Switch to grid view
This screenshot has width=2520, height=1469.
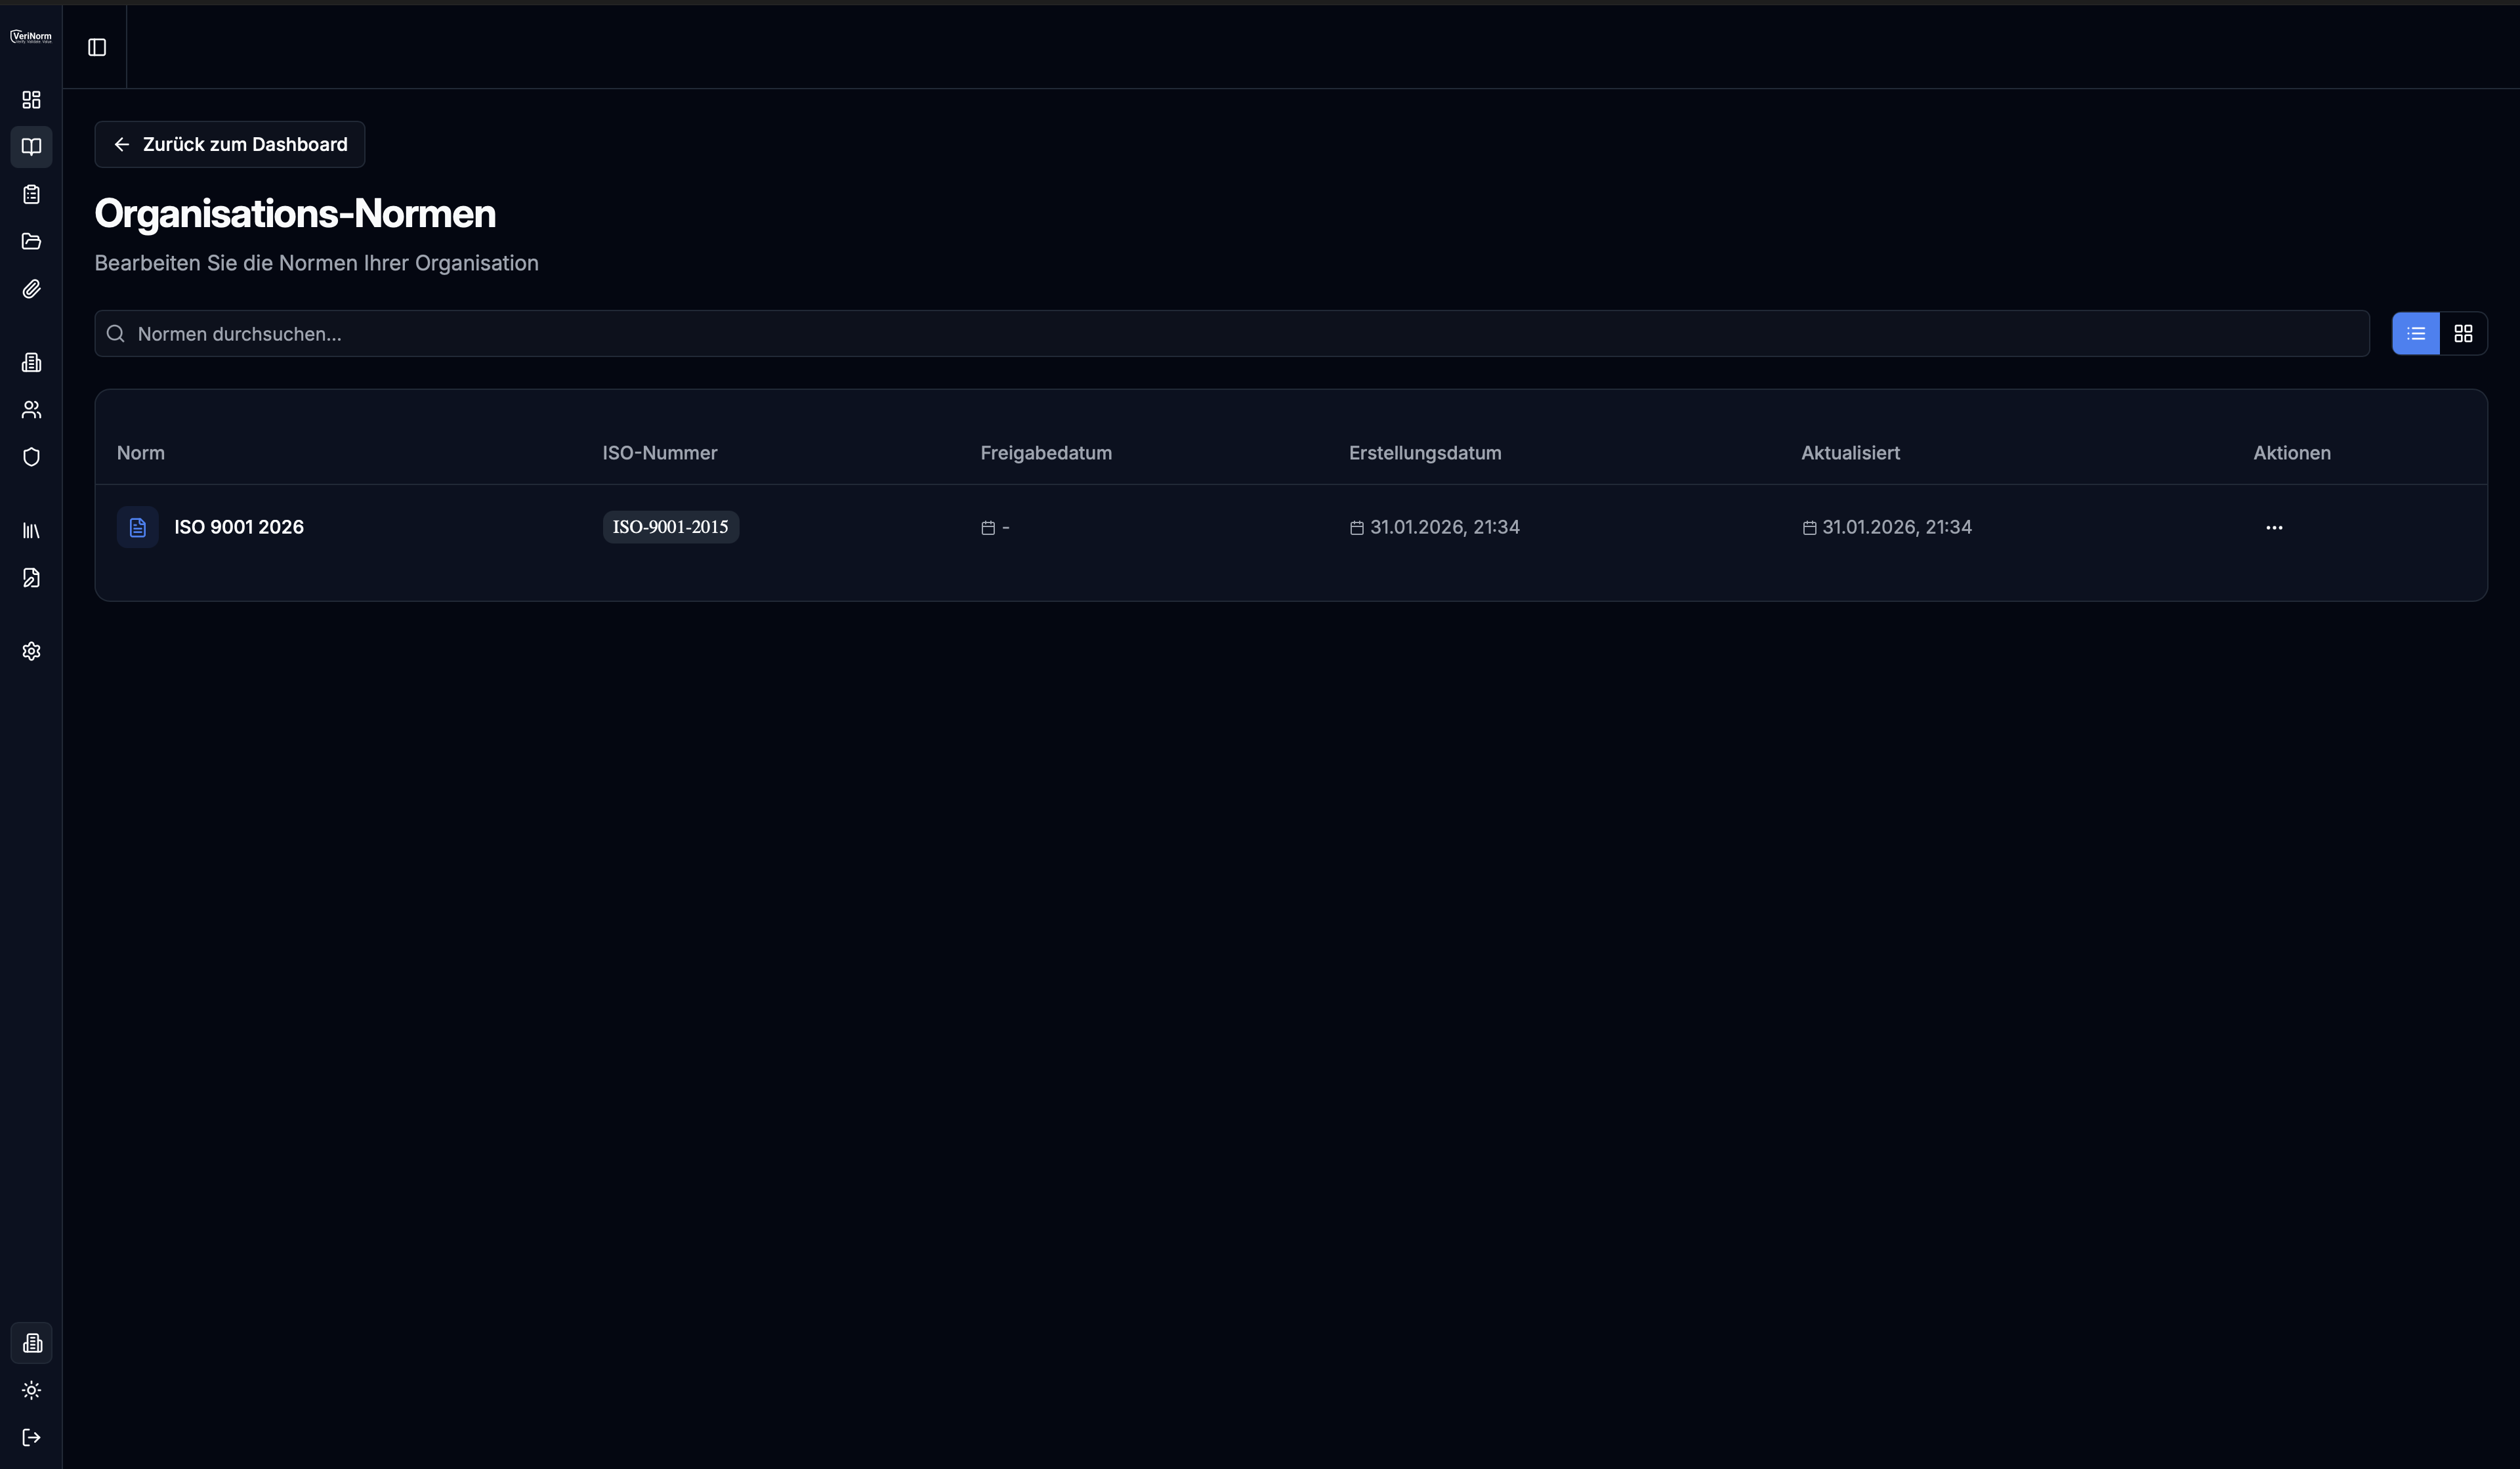2463,334
